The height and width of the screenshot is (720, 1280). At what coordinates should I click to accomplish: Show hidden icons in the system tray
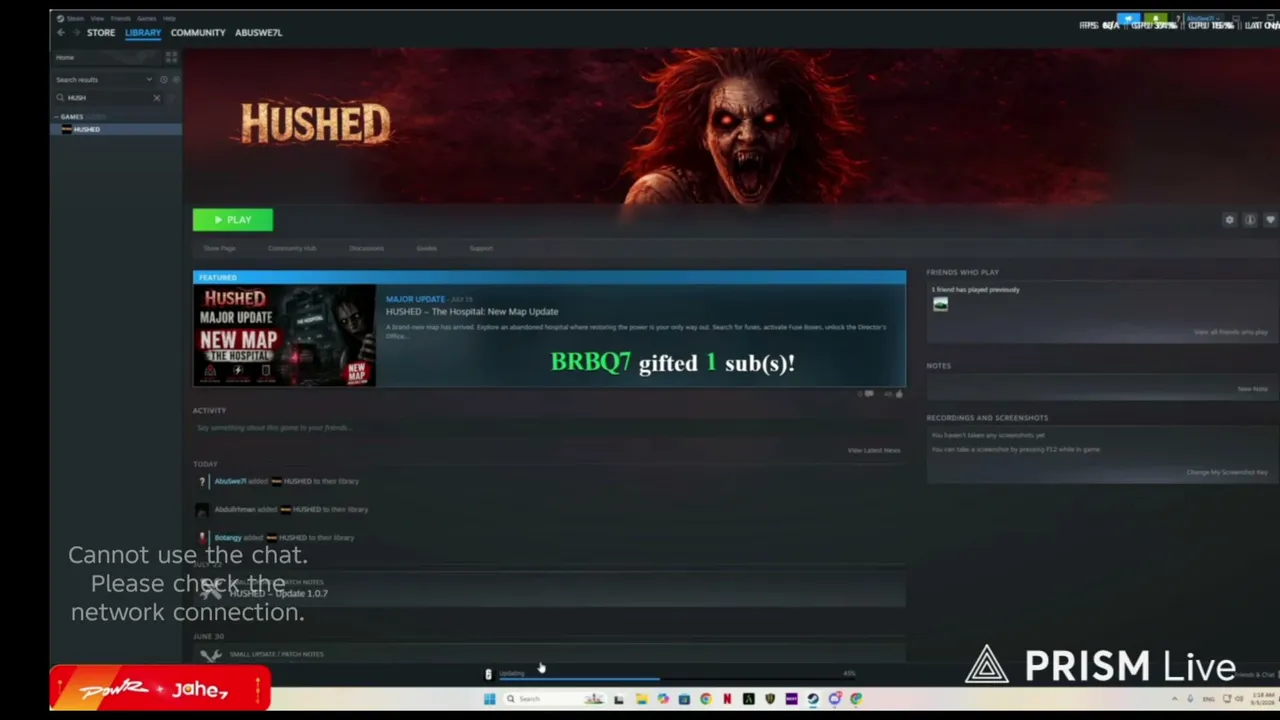[1174, 699]
